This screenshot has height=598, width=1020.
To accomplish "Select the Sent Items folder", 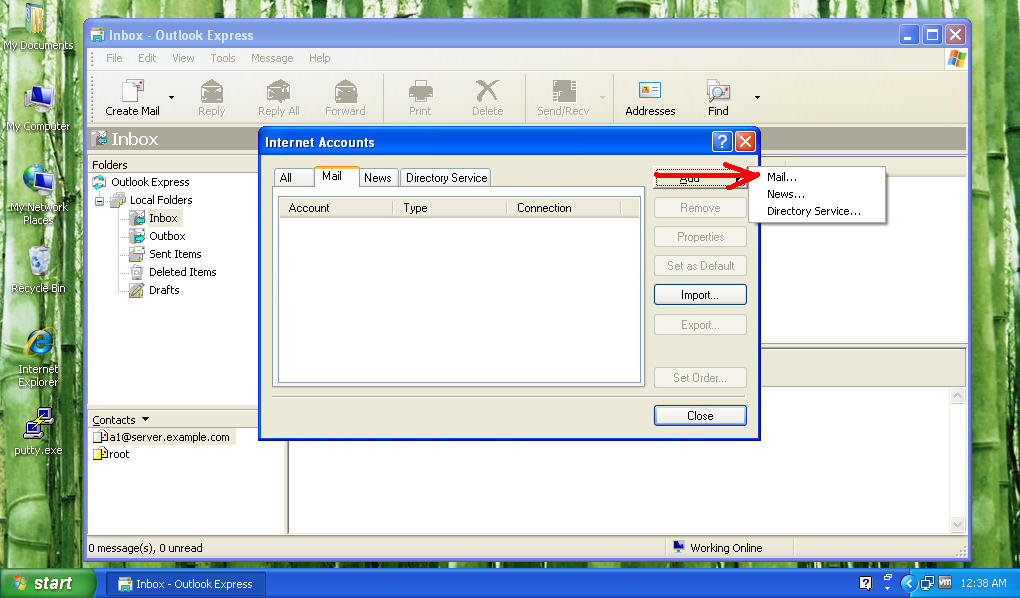I will 175,254.
